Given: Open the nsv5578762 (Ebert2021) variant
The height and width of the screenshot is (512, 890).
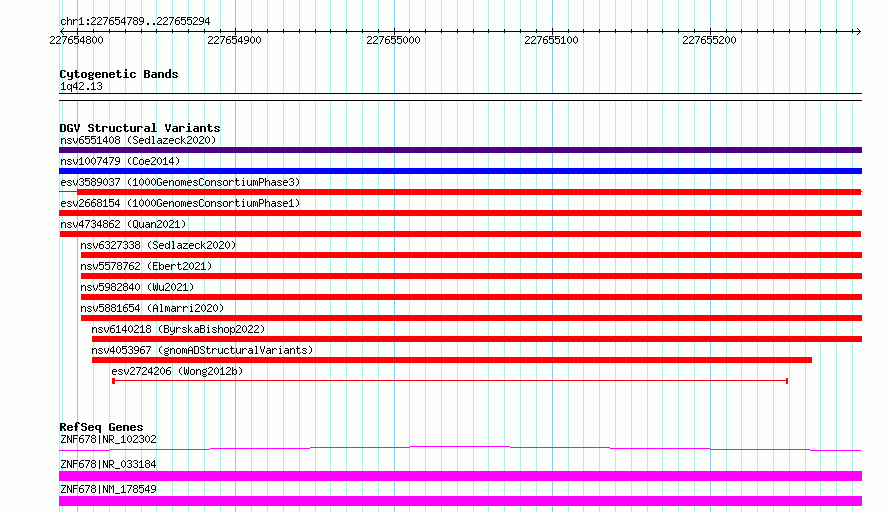Looking at the screenshot, I should click(146, 266).
